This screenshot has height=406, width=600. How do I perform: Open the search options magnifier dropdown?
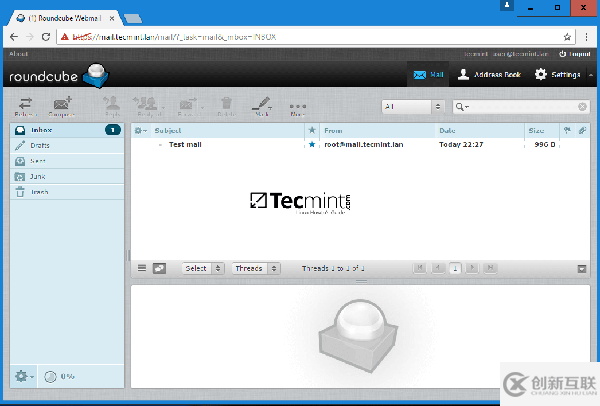(462, 107)
